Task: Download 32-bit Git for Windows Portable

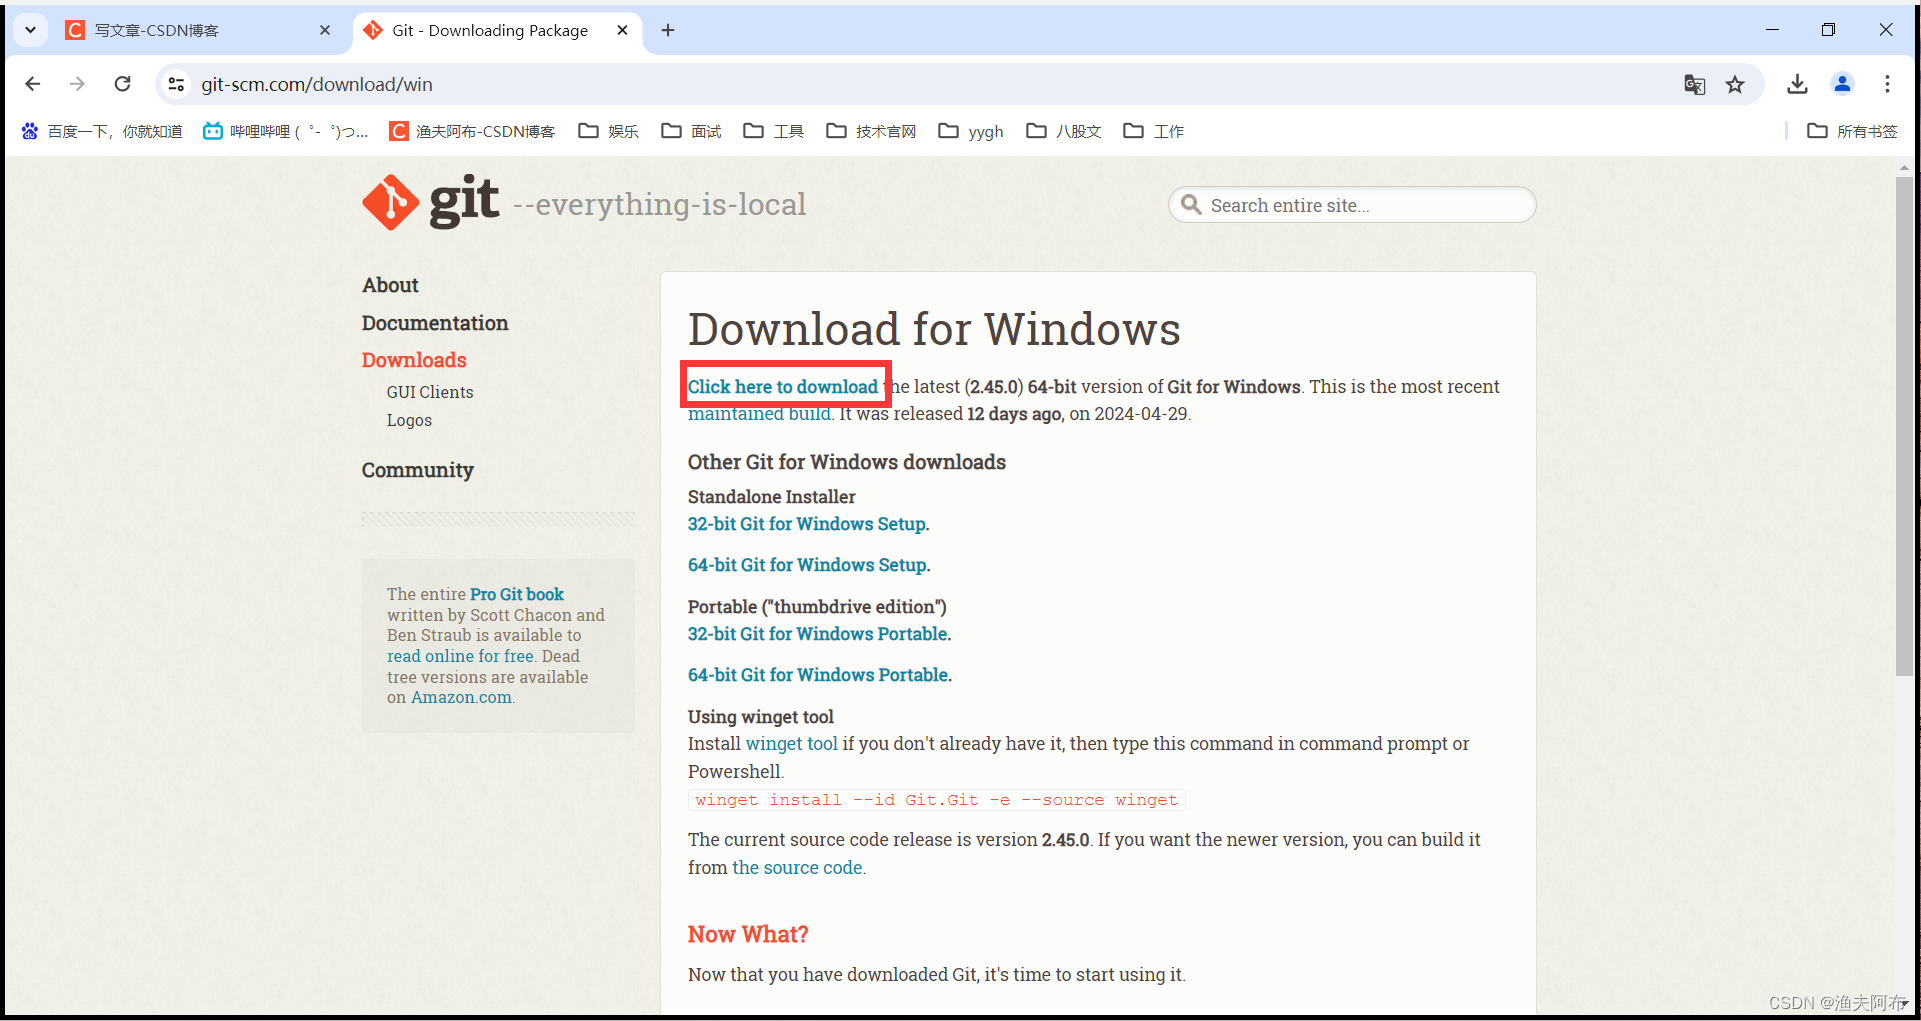Action: 818,634
